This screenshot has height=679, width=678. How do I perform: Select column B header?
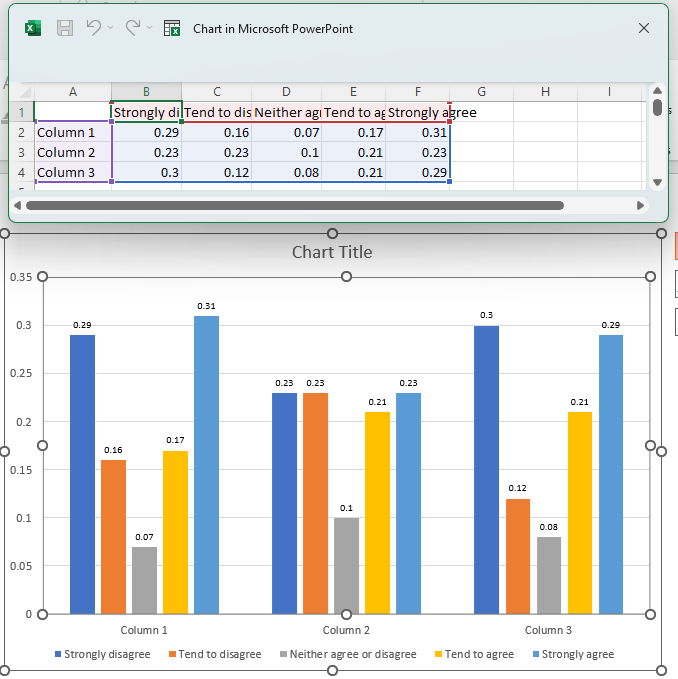tap(146, 92)
